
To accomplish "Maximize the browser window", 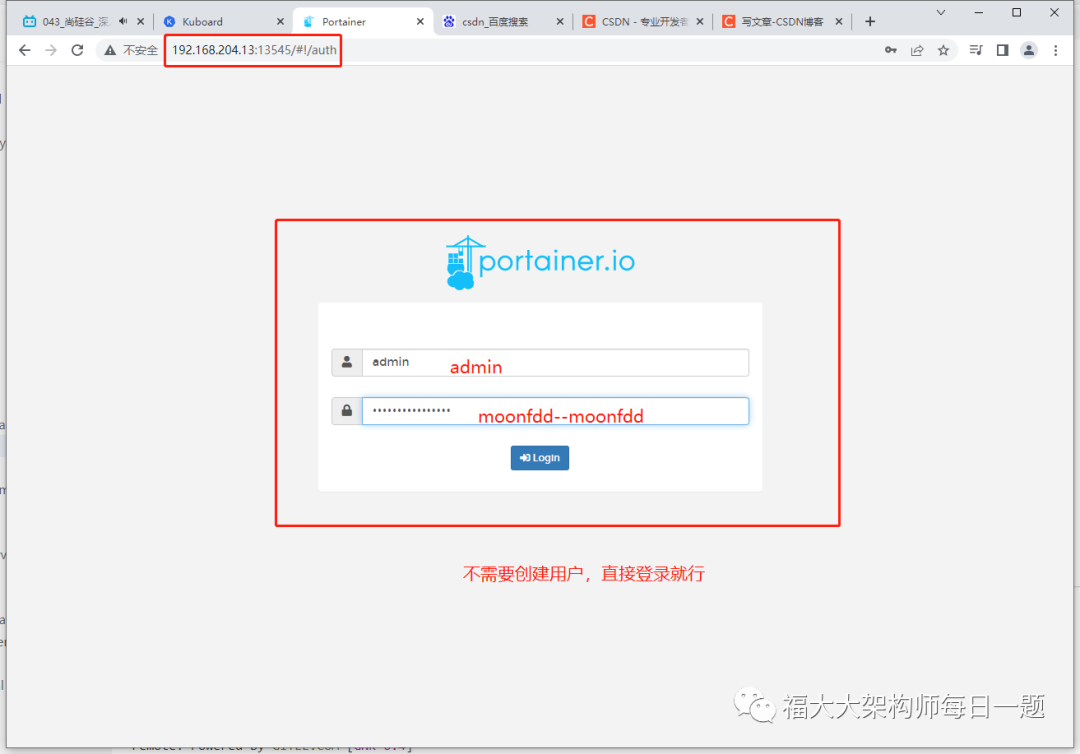I will 1017,12.
